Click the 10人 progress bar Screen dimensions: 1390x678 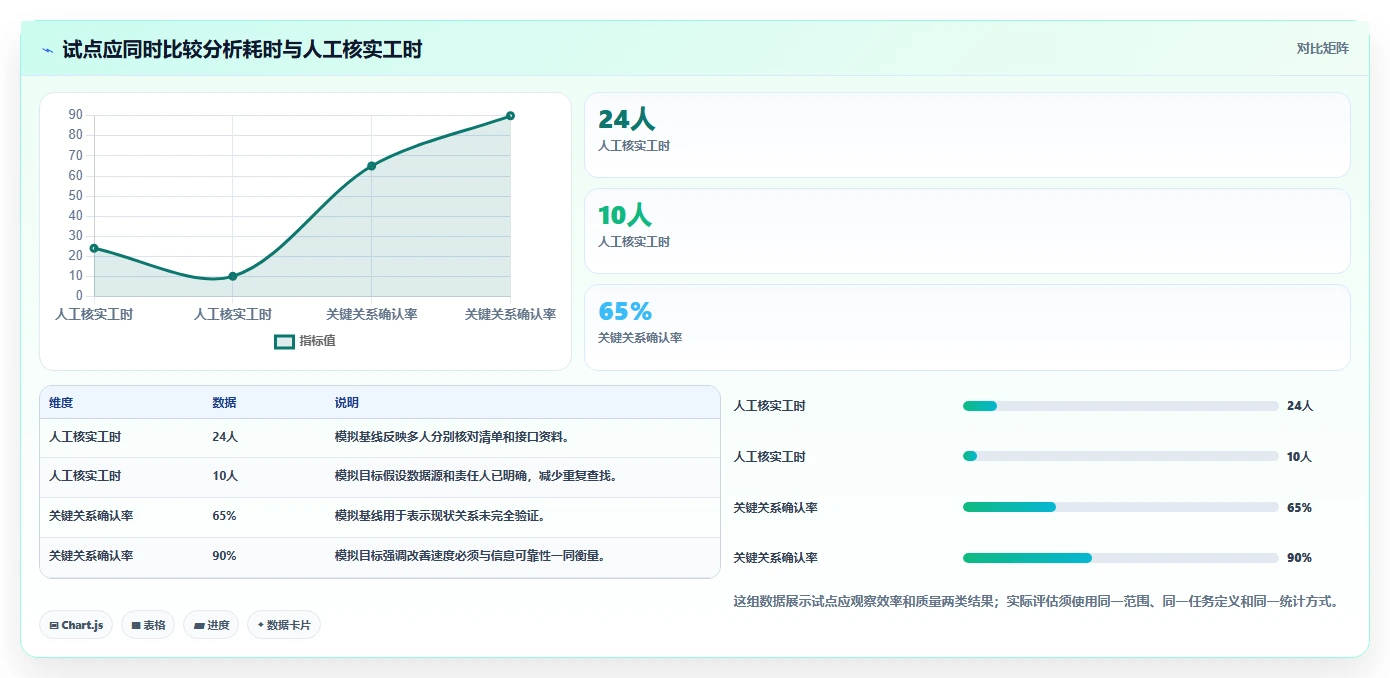tap(1120, 456)
